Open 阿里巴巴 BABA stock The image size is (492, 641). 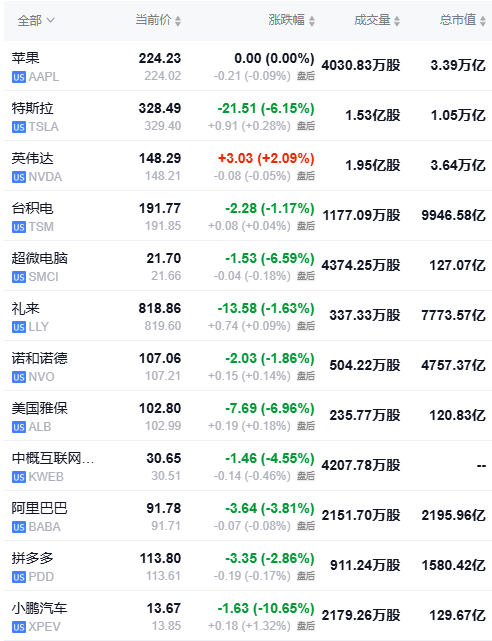[x=248, y=516]
